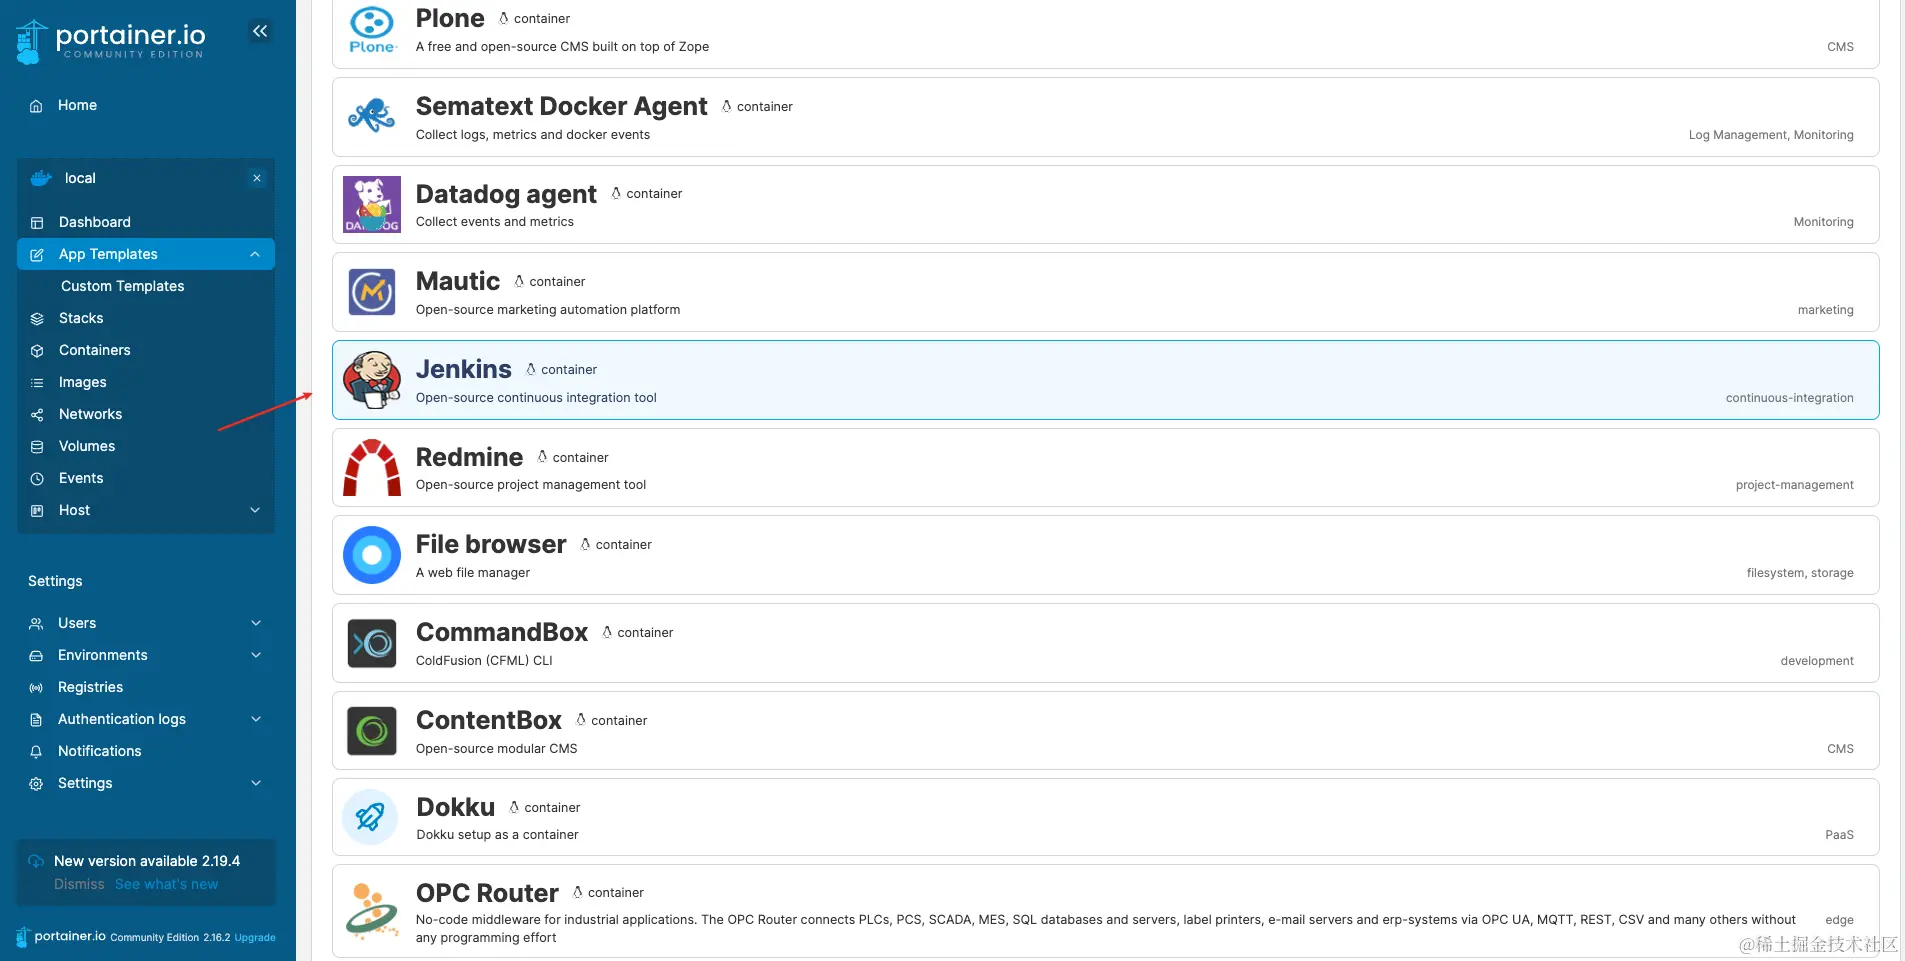Expand the Host submenu chevron
1905x961 pixels.
(x=255, y=510)
